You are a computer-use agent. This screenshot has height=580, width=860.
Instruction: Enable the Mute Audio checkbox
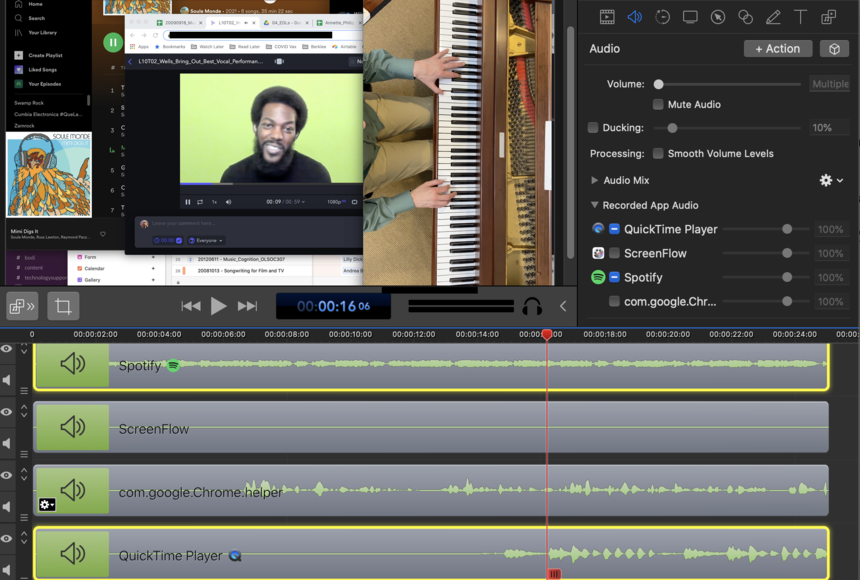(x=658, y=104)
